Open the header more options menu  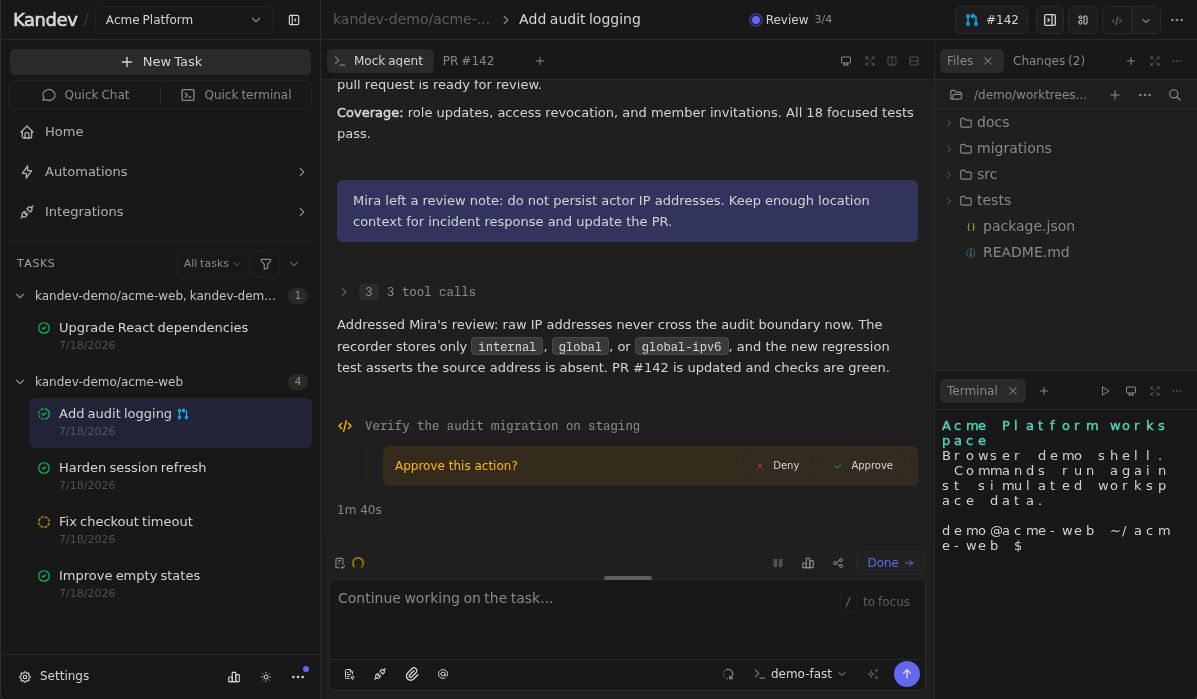[x=1177, y=21]
